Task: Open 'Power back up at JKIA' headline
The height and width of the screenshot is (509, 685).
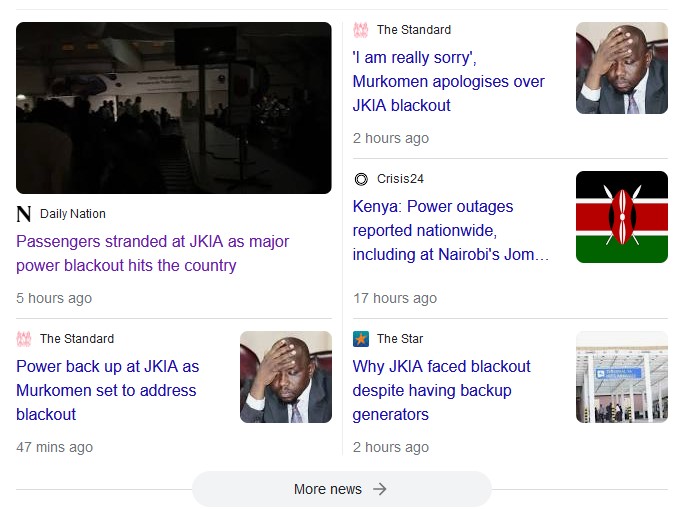Action: click(x=107, y=390)
